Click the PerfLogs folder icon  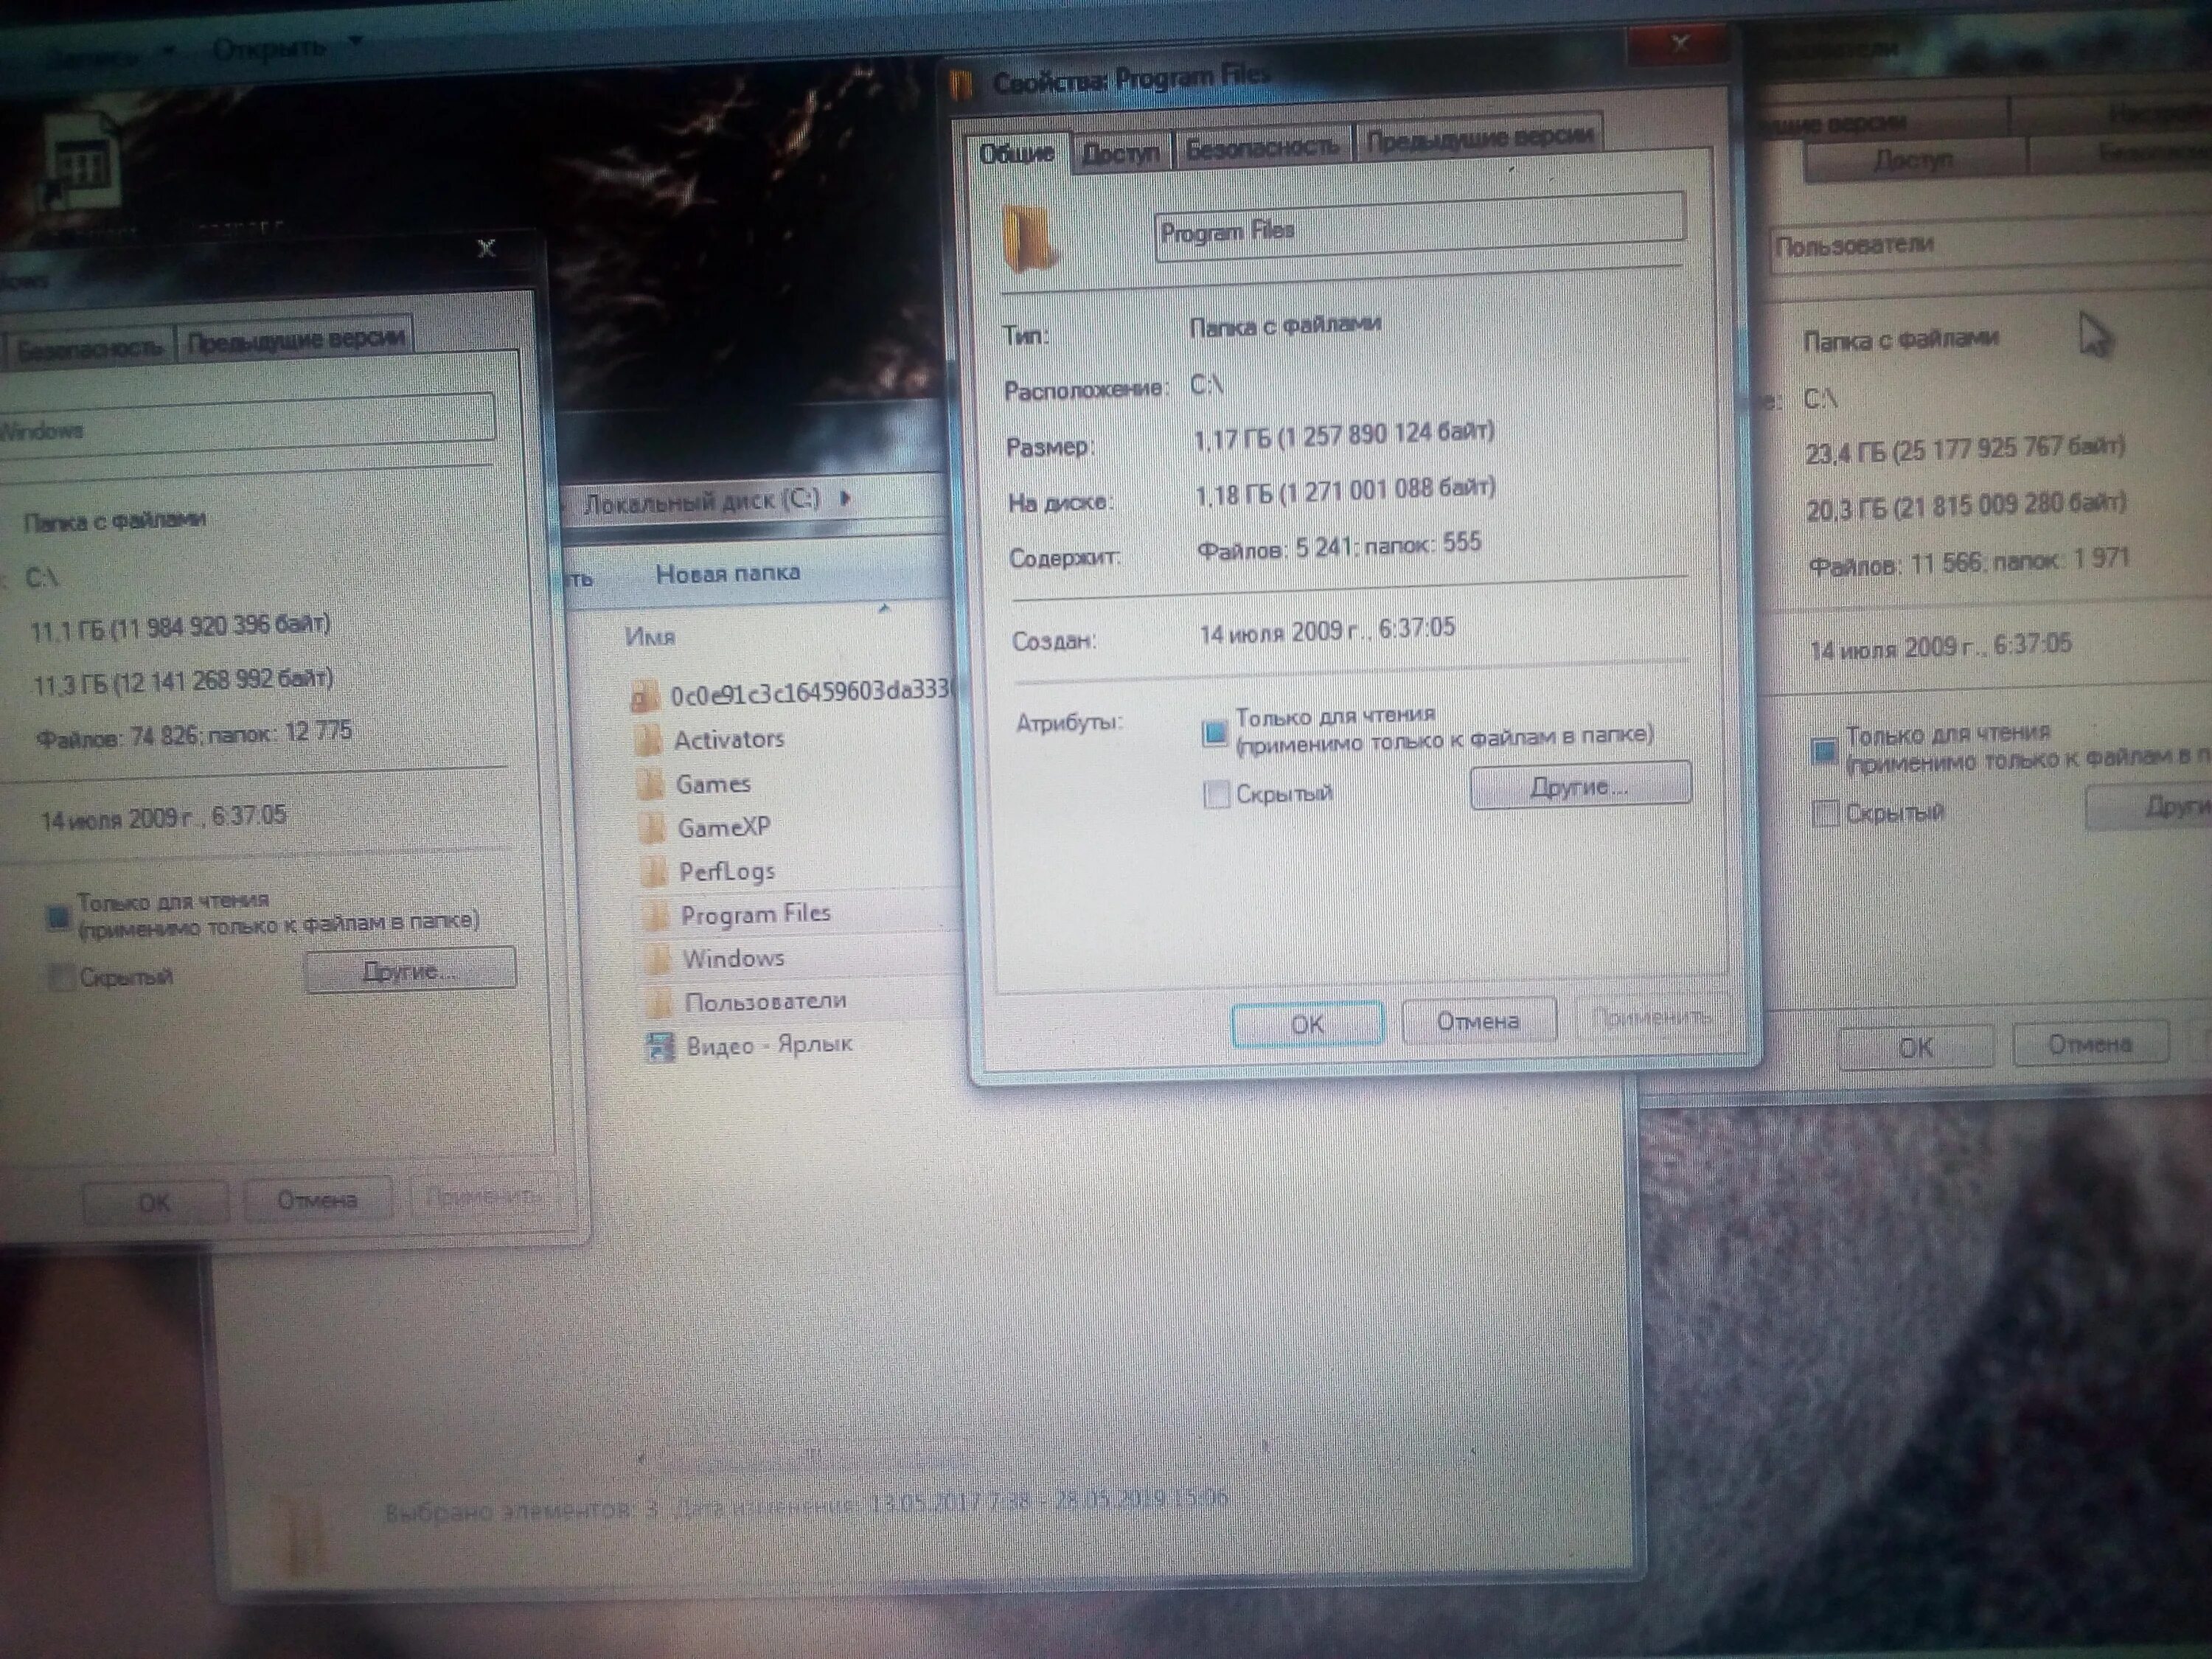(x=654, y=872)
